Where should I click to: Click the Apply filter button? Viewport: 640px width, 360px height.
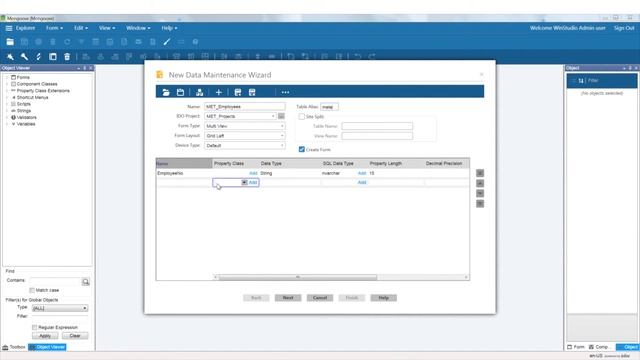click(45, 336)
